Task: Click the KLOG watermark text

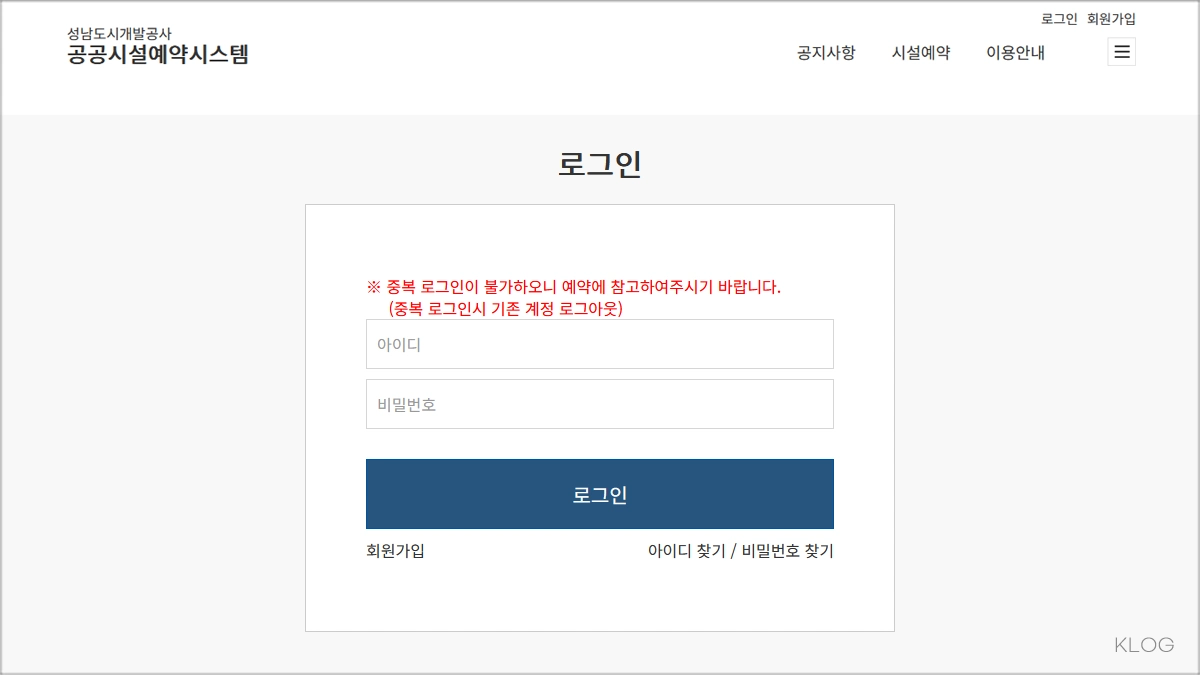Action: click(1142, 646)
